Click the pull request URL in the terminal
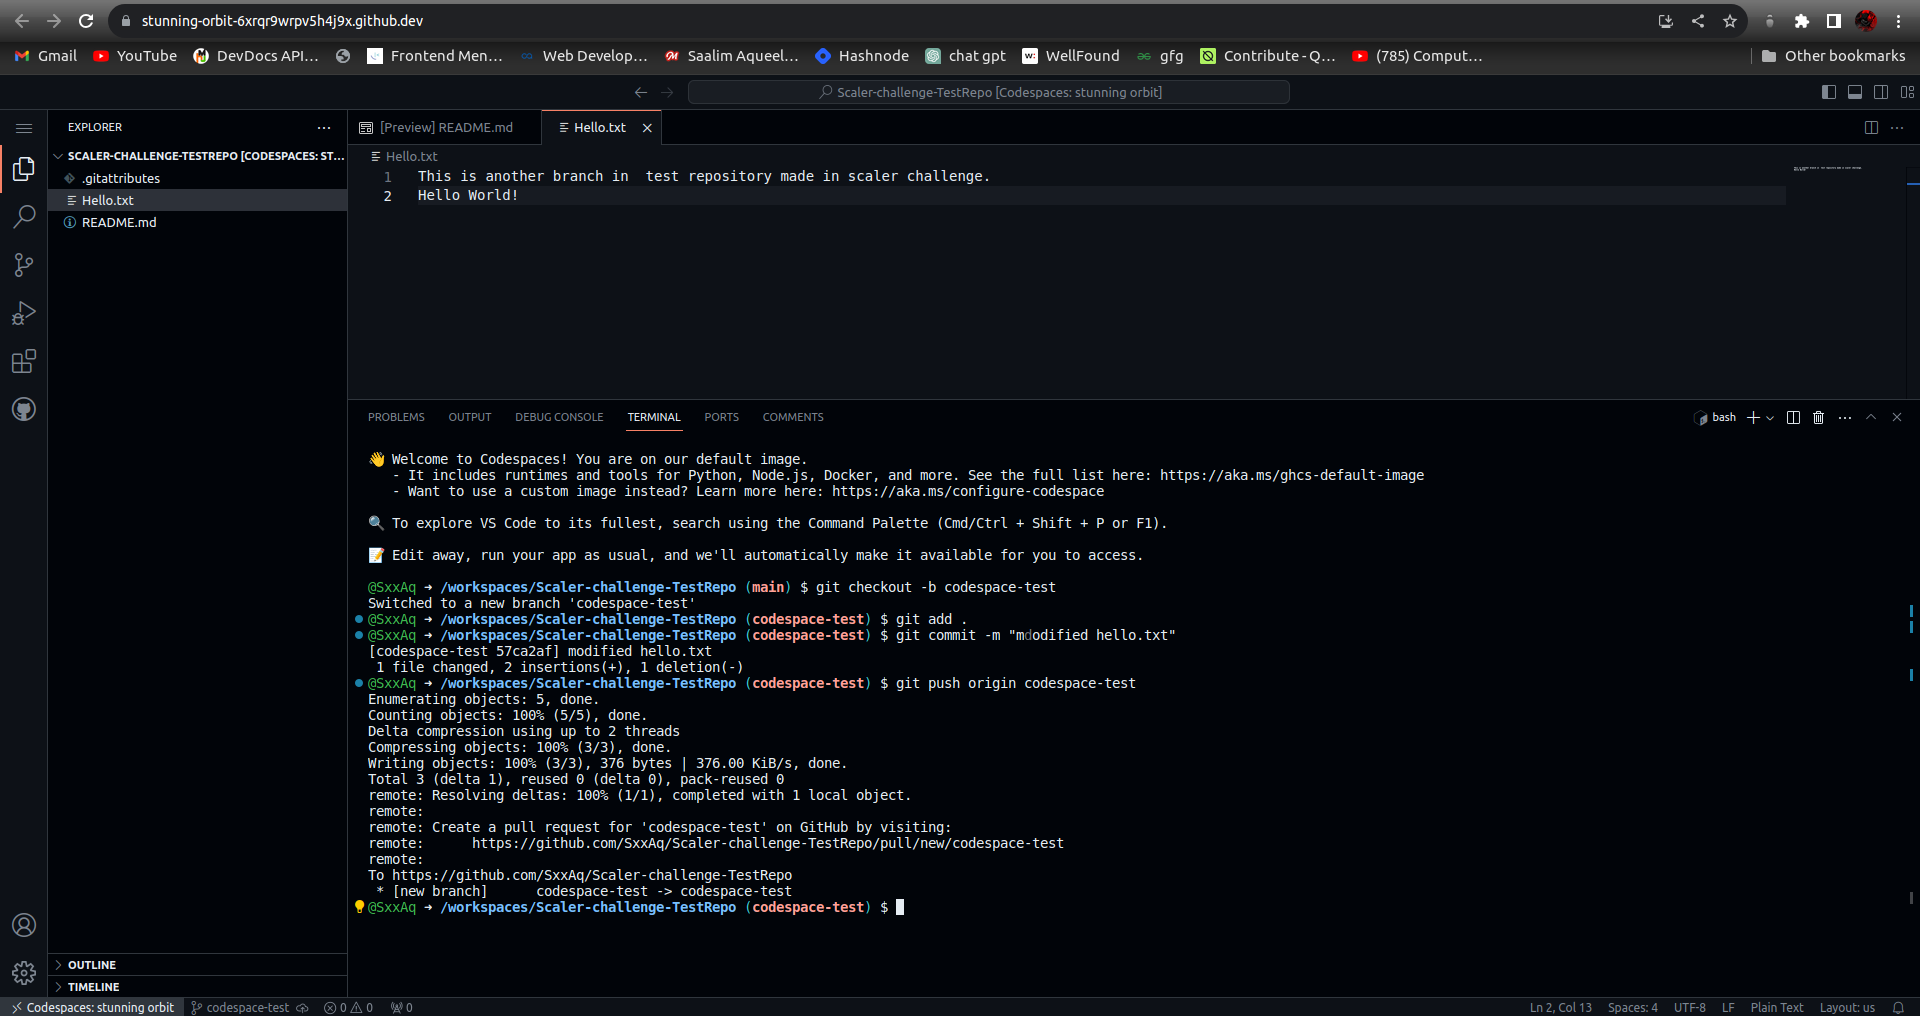 [768, 843]
